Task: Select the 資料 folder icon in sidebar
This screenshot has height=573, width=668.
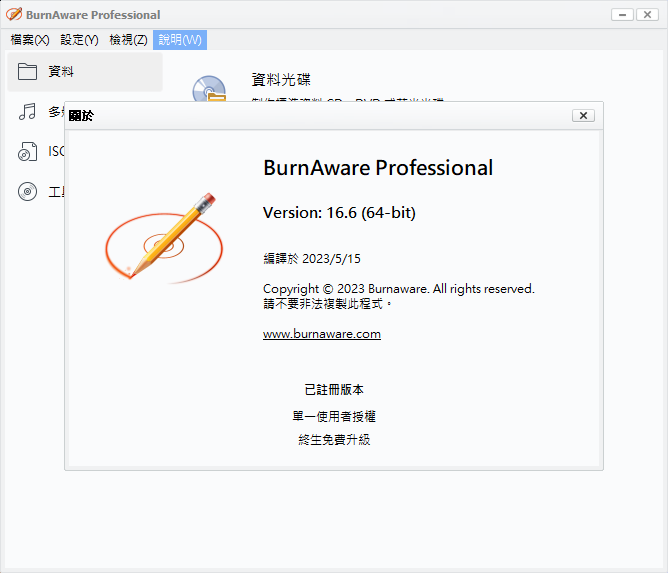Action: [x=27, y=72]
